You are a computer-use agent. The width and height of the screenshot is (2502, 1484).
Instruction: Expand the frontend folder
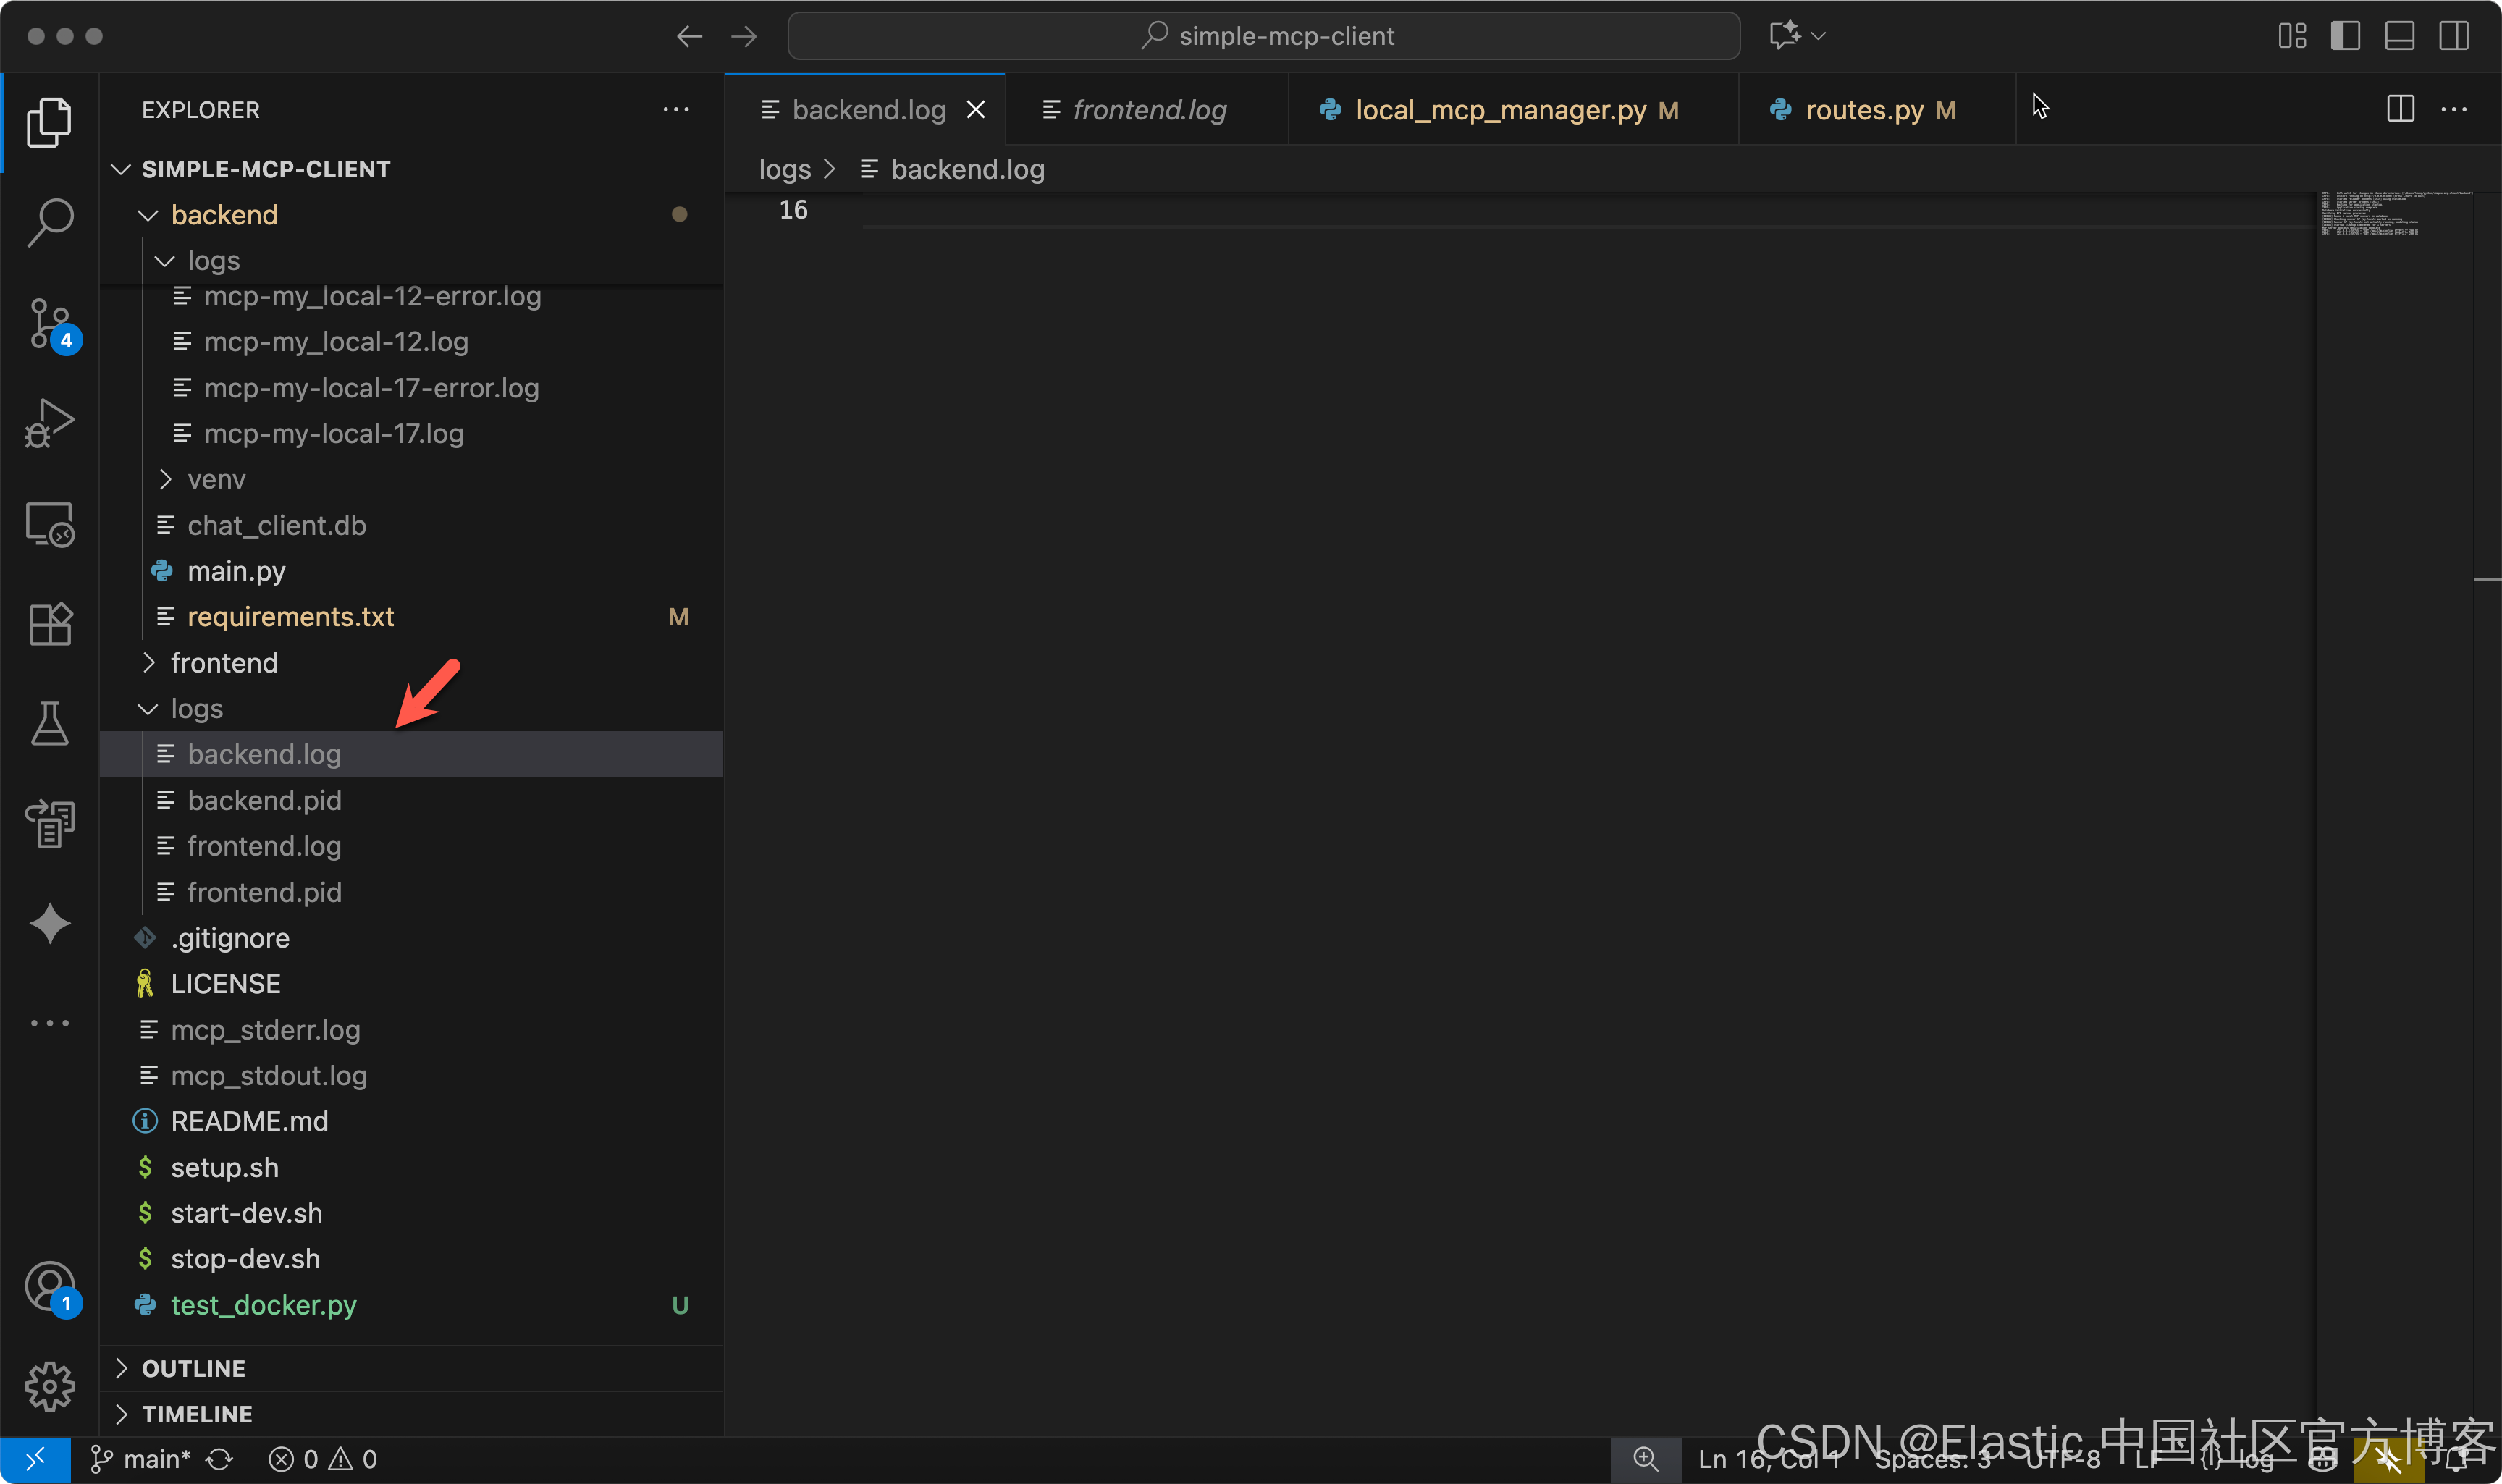click(x=224, y=662)
